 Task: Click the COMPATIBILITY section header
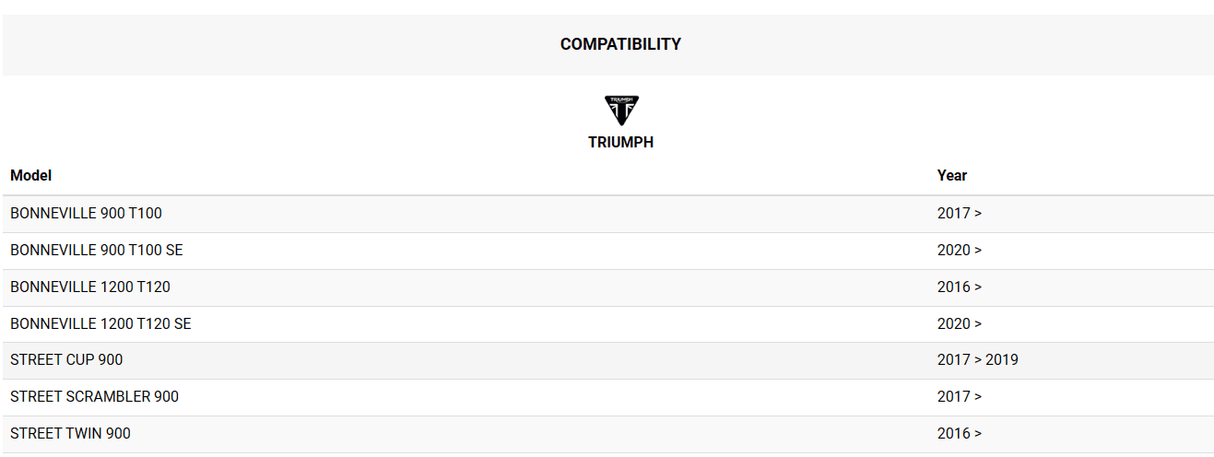(x=620, y=44)
